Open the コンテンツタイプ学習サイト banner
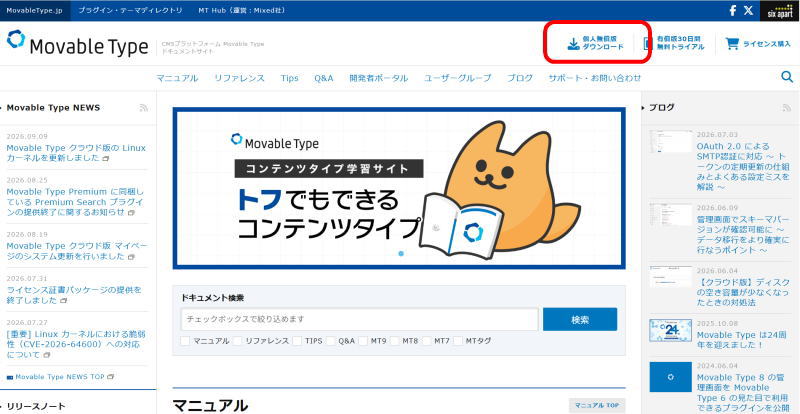The width and height of the screenshot is (800, 414). pos(399,188)
